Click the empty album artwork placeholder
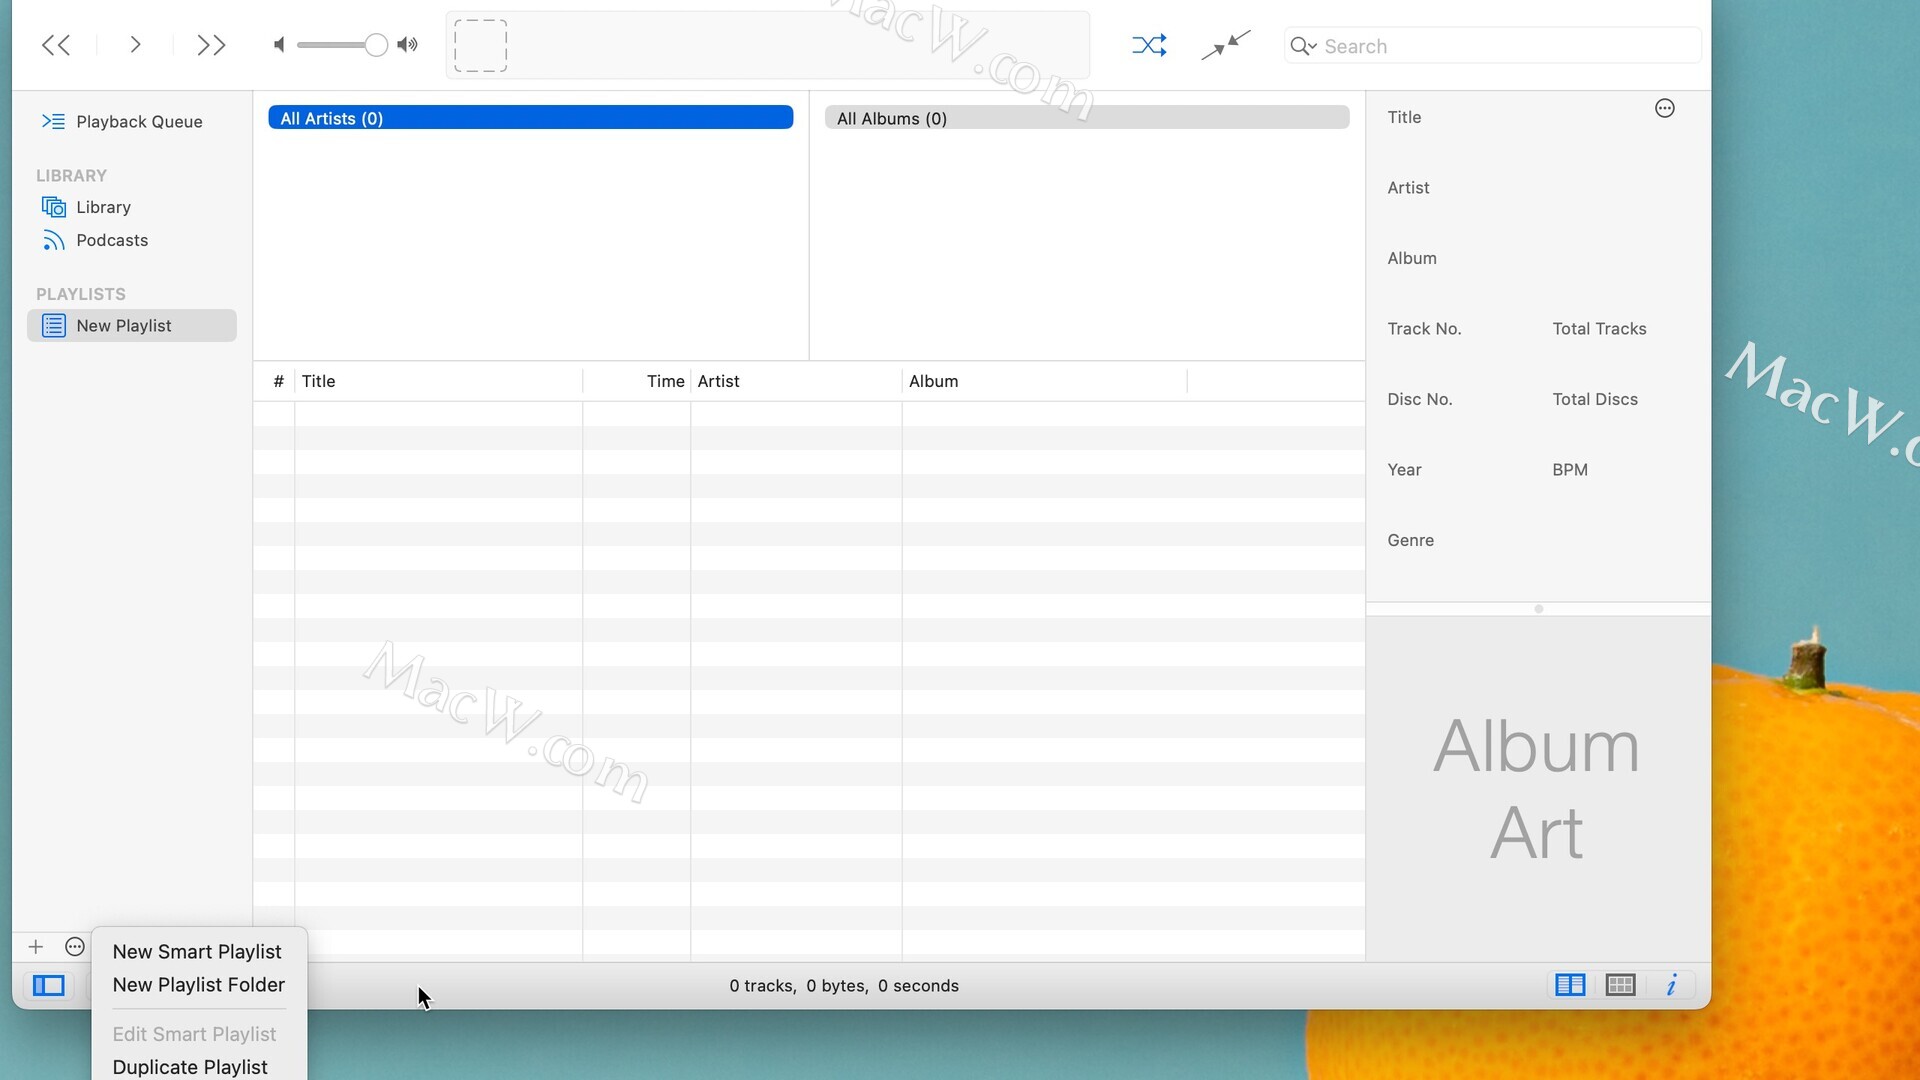Image resolution: width=1920 pixels, height=1080 pixels. [480, 45]
